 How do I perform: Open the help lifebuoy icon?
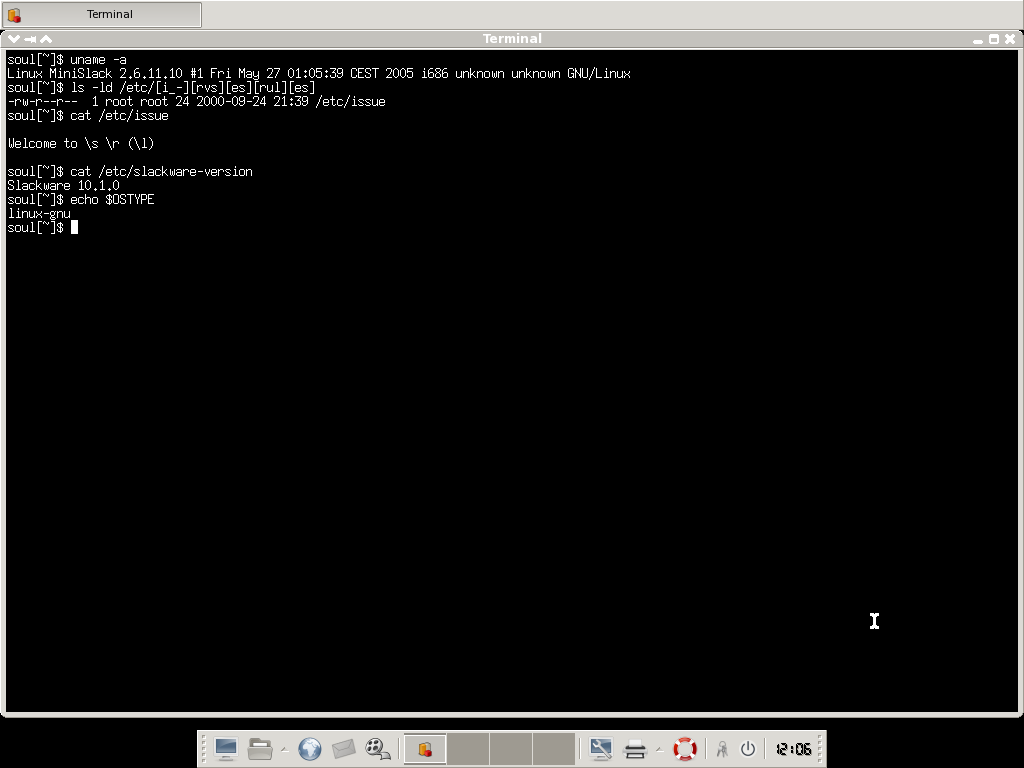[x=684, y=748]
